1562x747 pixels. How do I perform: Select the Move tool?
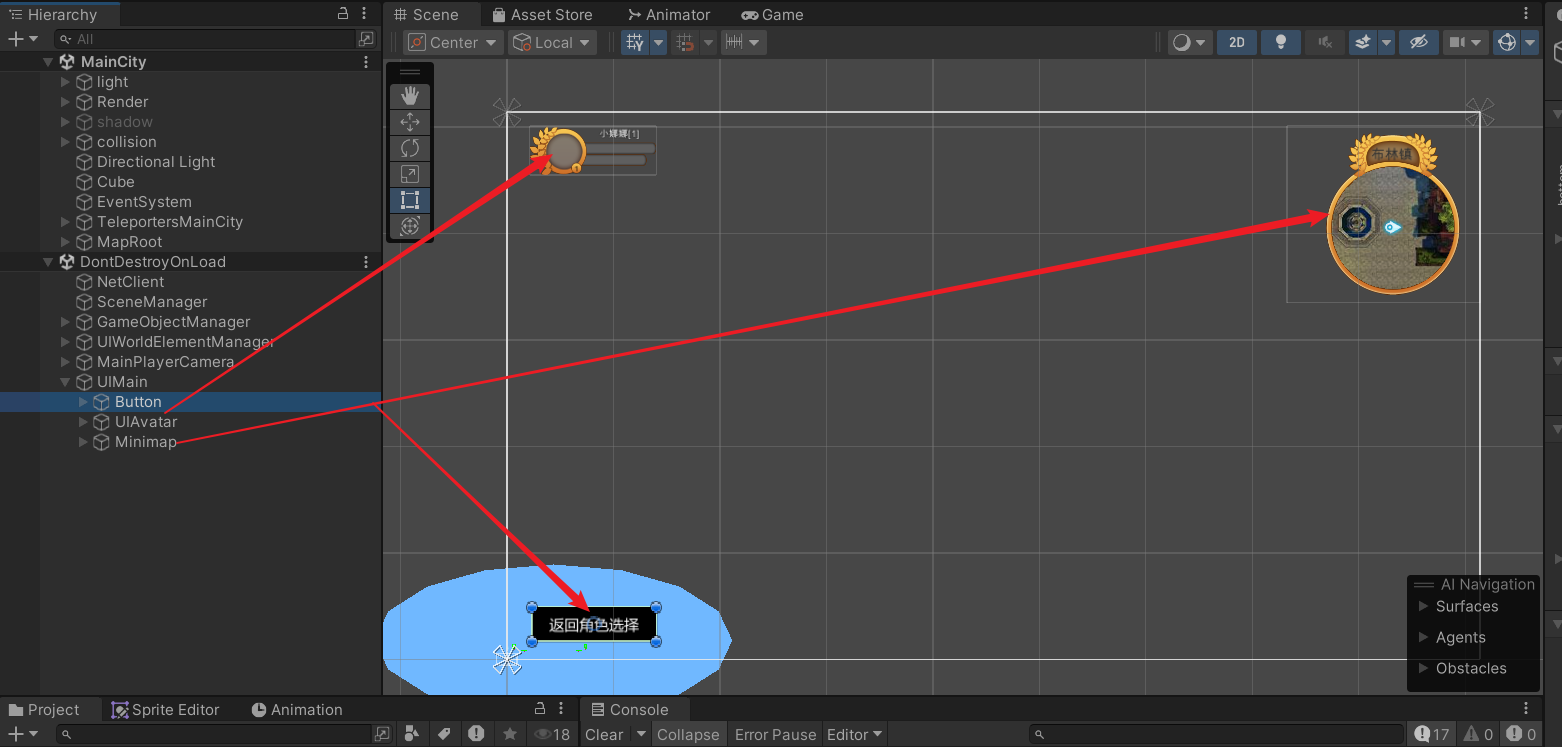409,122
